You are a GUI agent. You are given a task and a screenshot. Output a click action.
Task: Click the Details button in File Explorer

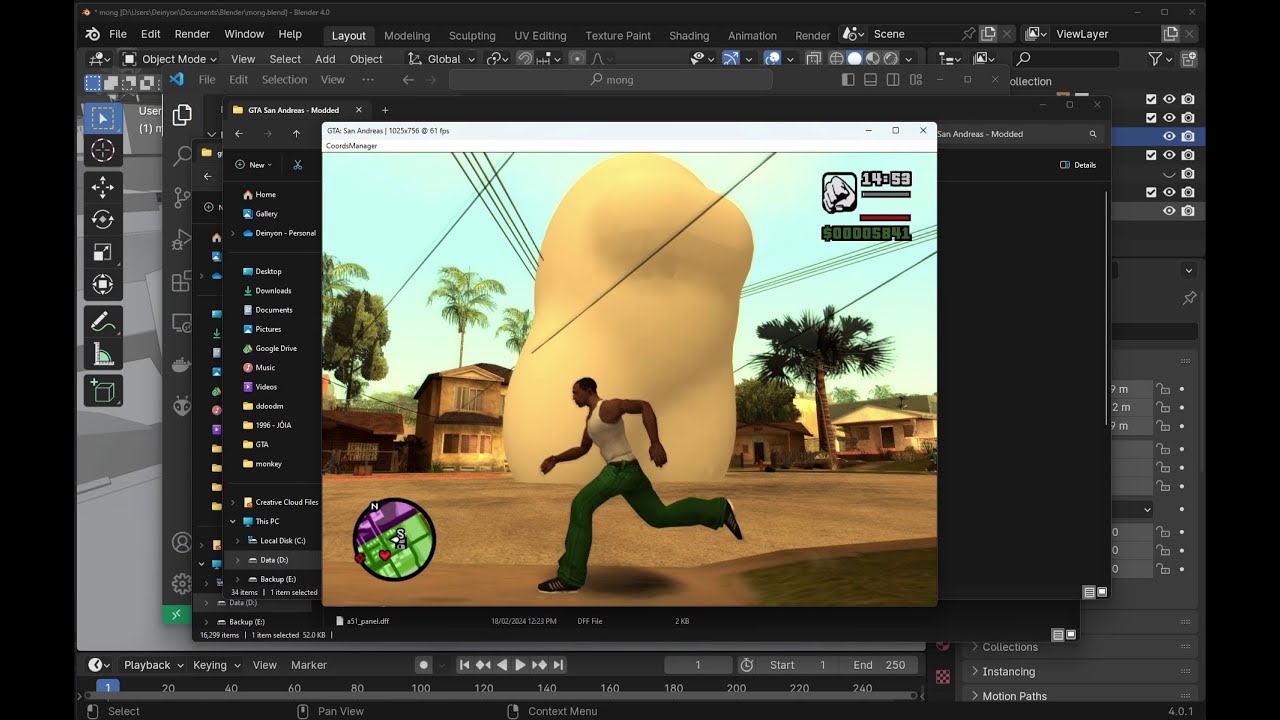(1078, 165)
